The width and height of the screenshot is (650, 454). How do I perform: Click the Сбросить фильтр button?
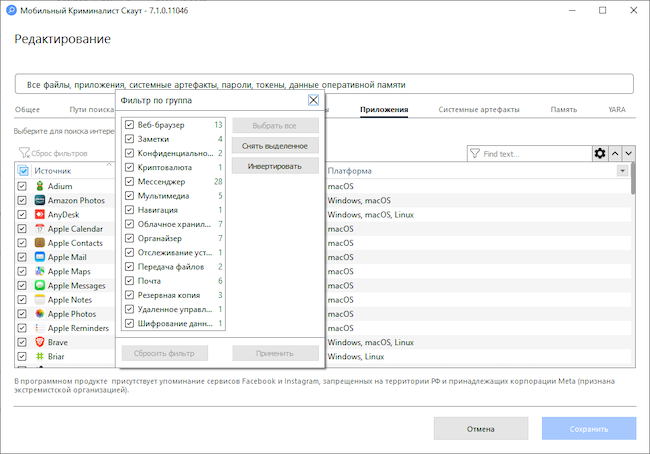point(164,353)
